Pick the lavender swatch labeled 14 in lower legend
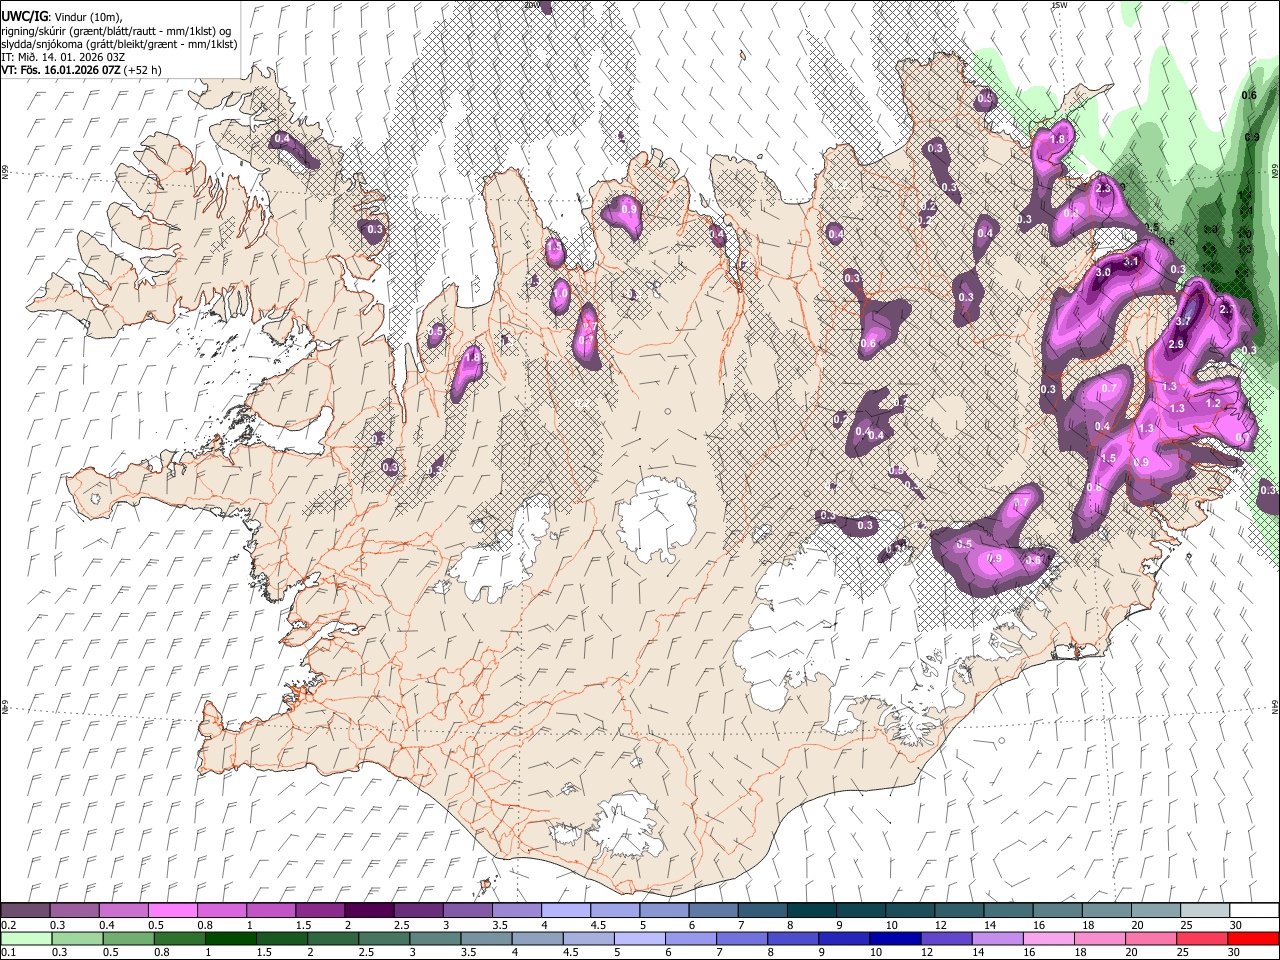 (x=997, y=938)
